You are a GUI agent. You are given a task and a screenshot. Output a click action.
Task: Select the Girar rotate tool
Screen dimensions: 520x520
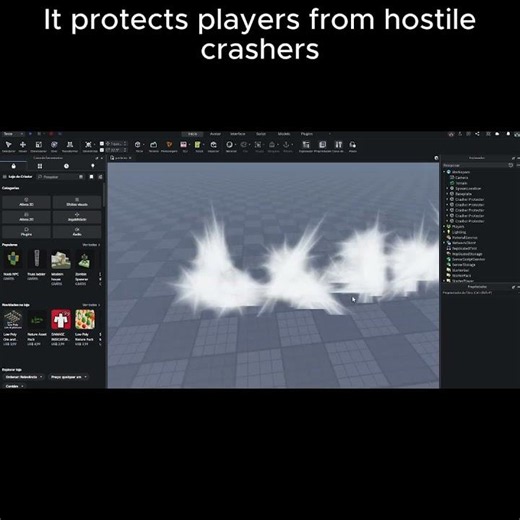54,145
